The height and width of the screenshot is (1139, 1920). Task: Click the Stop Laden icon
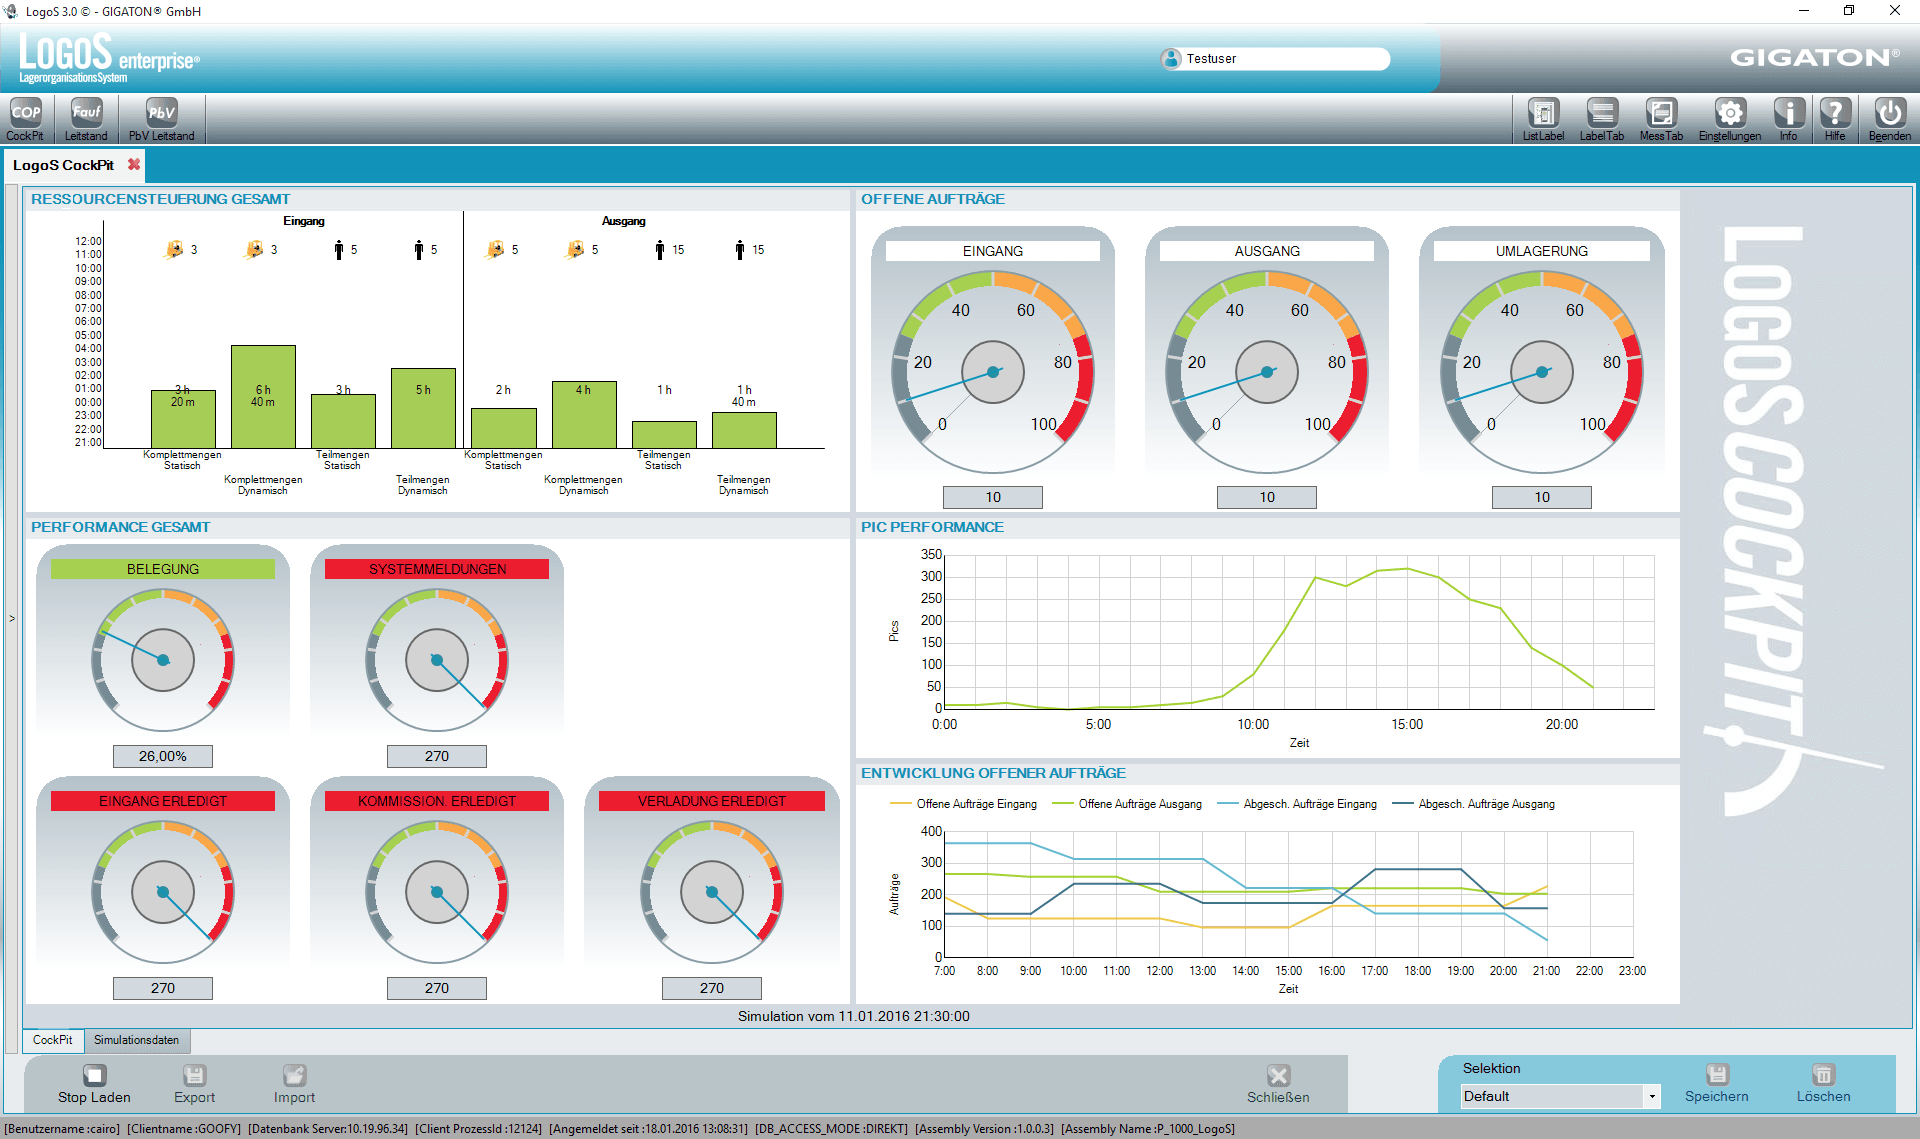tap(94, 1075)
